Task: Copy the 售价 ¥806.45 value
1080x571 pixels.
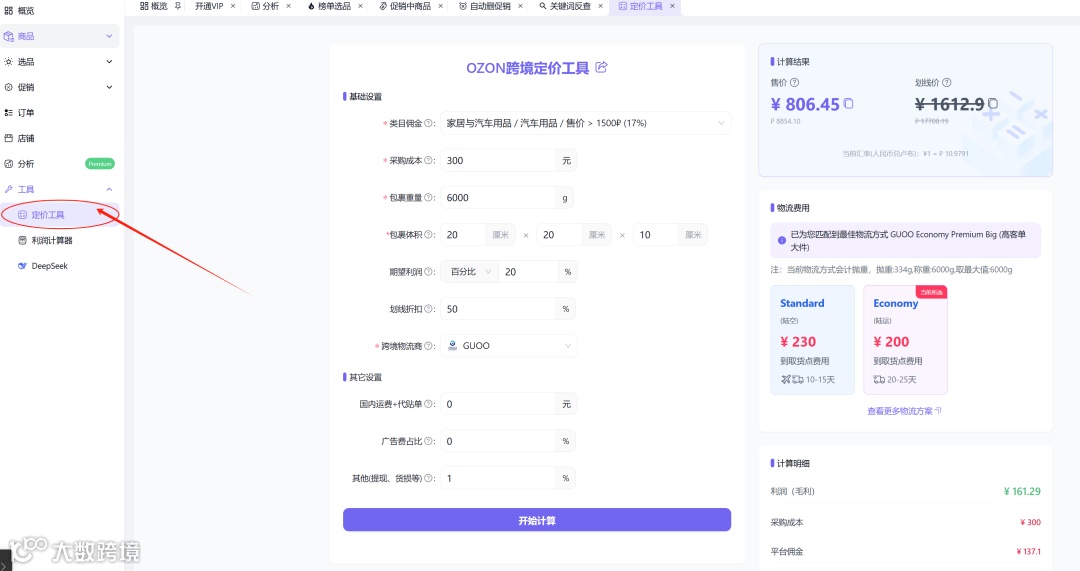Action: pos(849,103)
